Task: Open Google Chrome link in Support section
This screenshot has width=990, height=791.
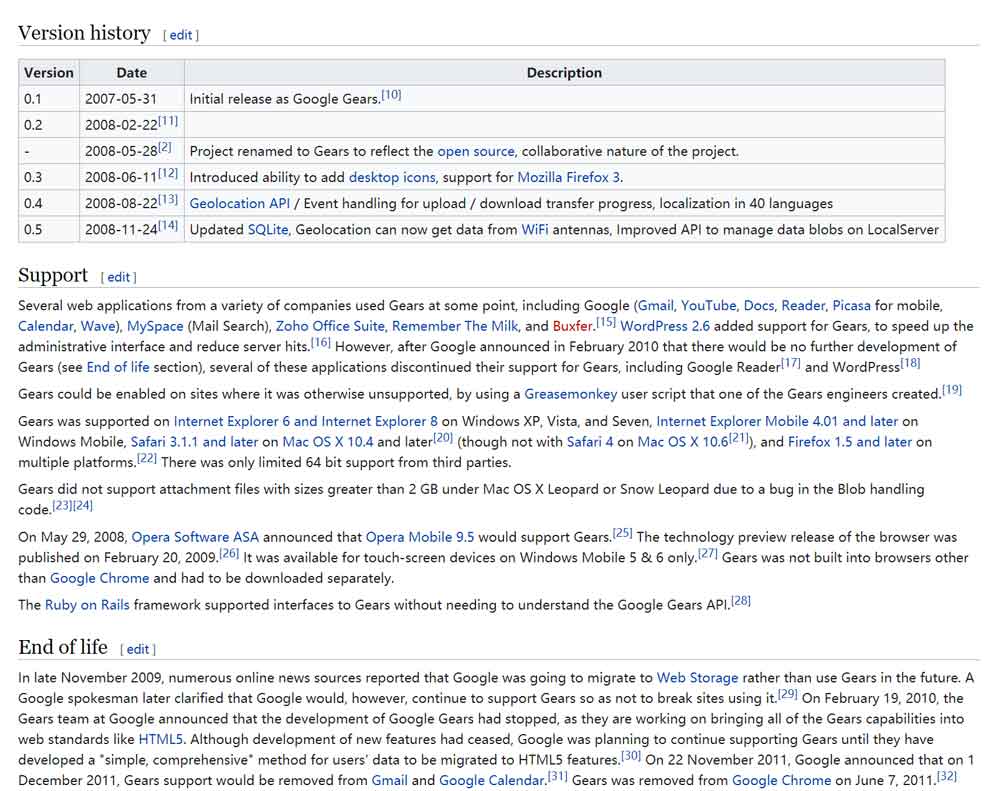Action: (100, 578)
